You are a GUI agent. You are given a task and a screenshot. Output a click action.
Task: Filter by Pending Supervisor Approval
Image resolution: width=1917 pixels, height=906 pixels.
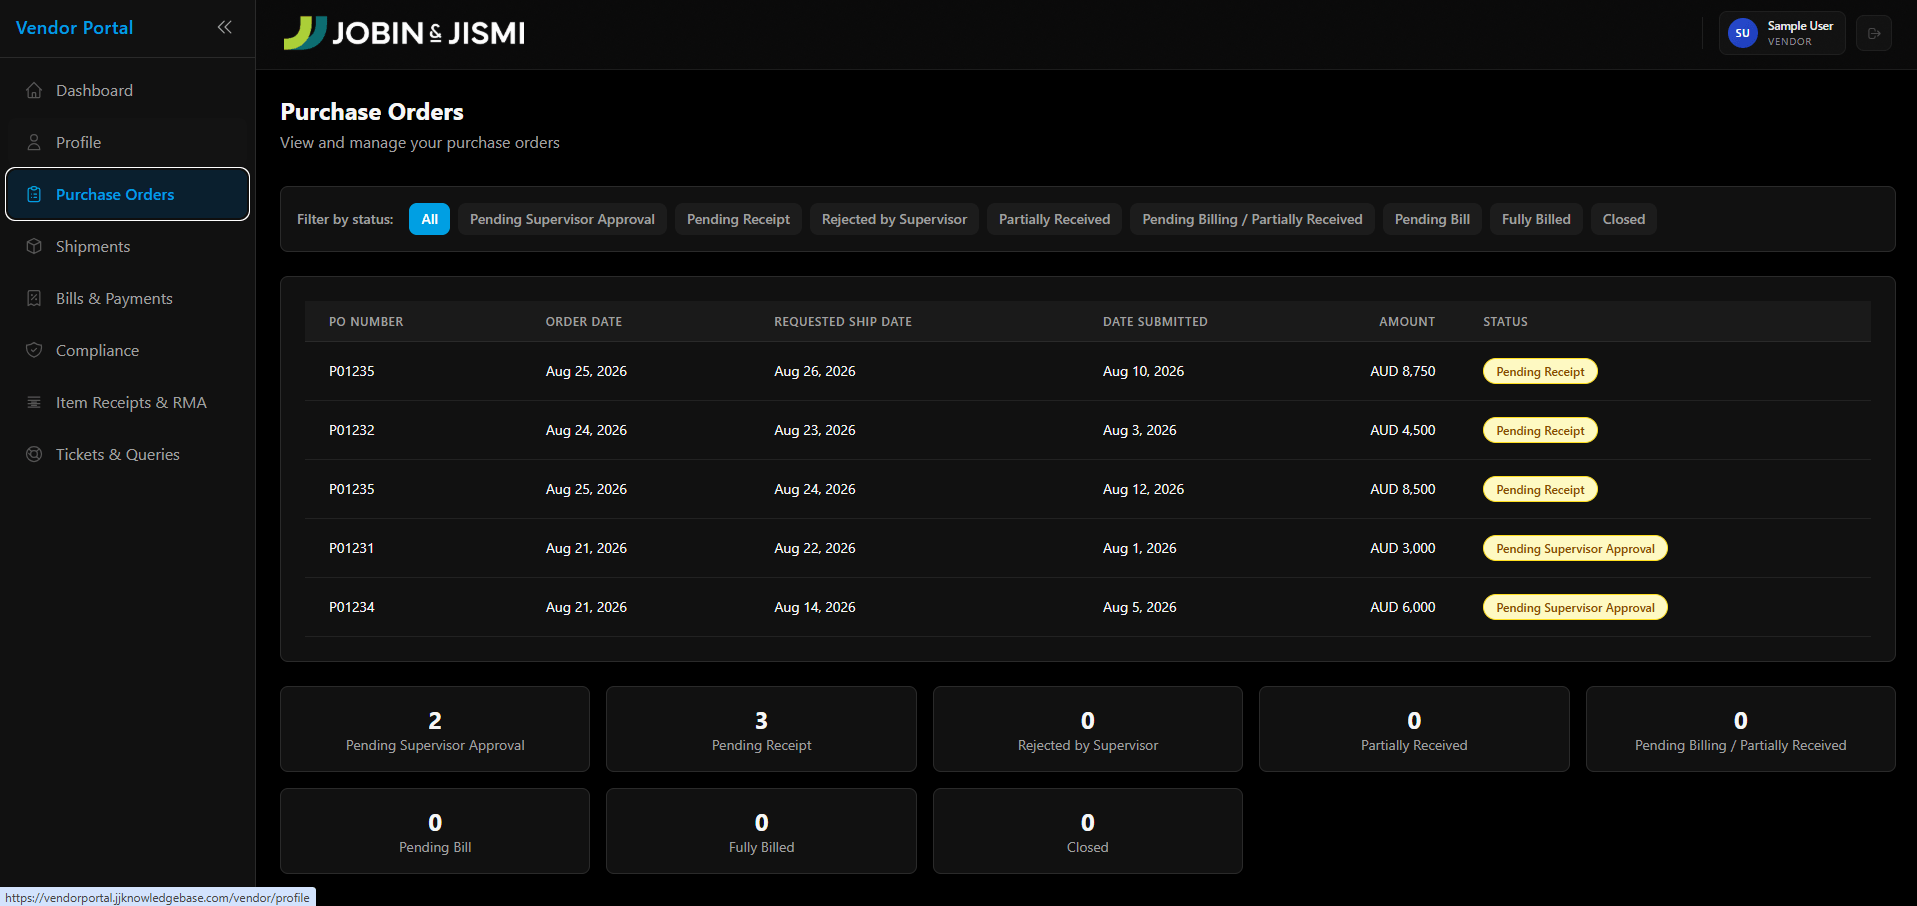(562, 219)
